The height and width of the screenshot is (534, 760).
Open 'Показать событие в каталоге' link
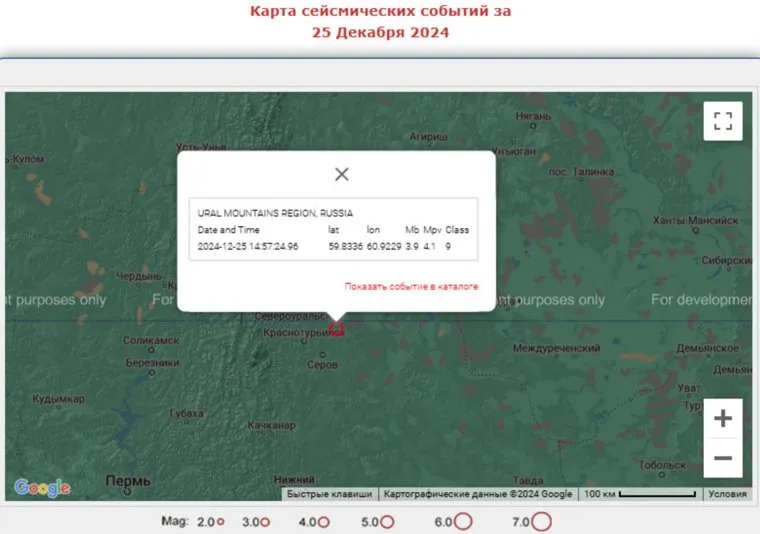coord(411,286)
